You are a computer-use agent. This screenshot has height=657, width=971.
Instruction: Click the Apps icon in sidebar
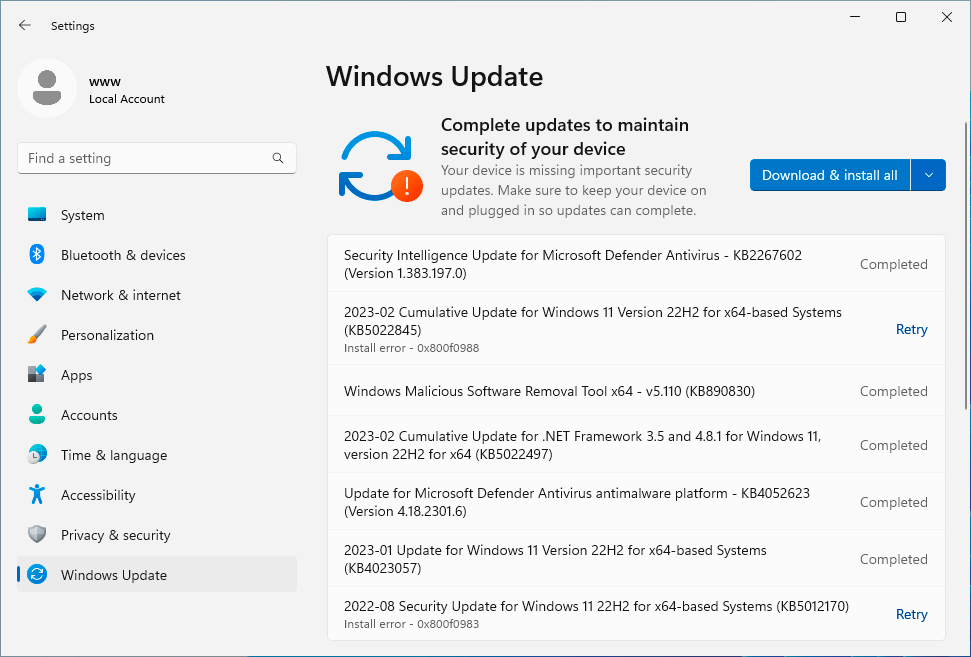point(37,375)
